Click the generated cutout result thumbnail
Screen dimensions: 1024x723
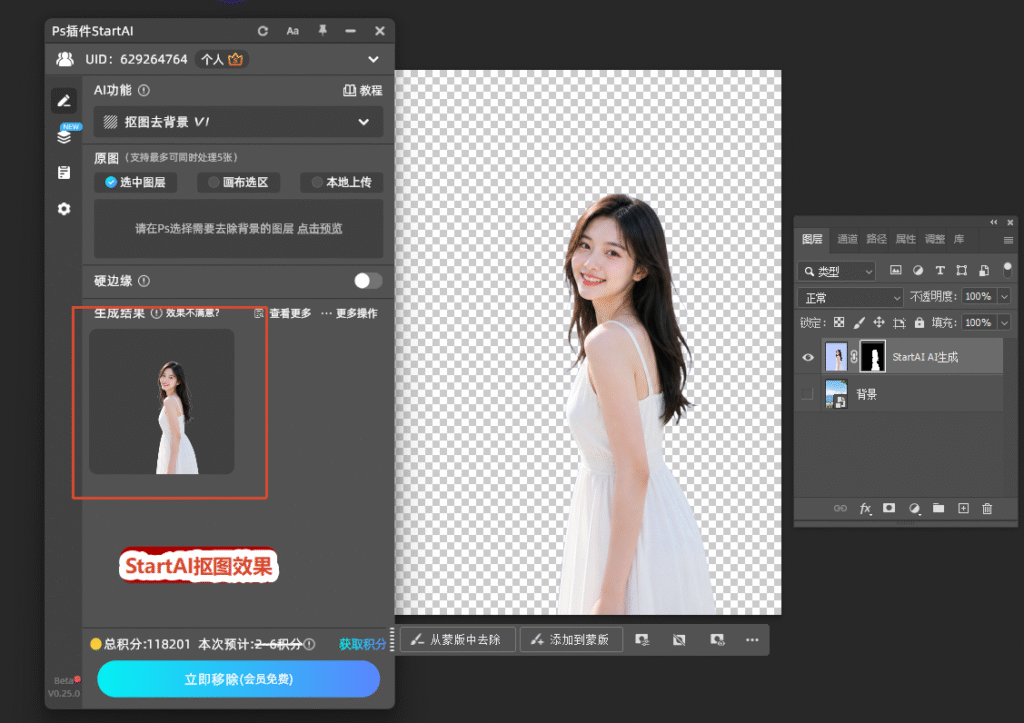click(x=161, y=402)
